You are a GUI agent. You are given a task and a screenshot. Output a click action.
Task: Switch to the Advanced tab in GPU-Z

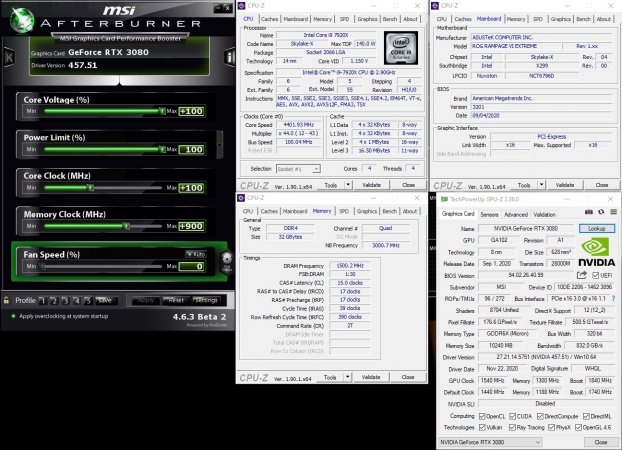pyautogui.click(x=516, y=214)
